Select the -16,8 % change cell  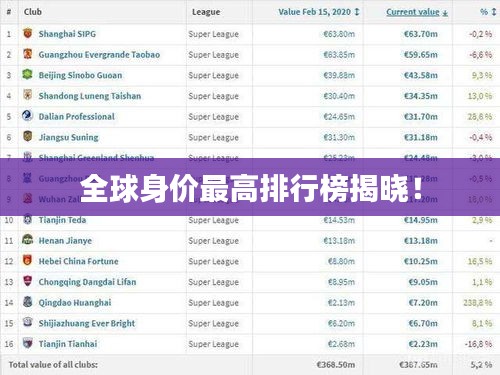coord(479,344)
